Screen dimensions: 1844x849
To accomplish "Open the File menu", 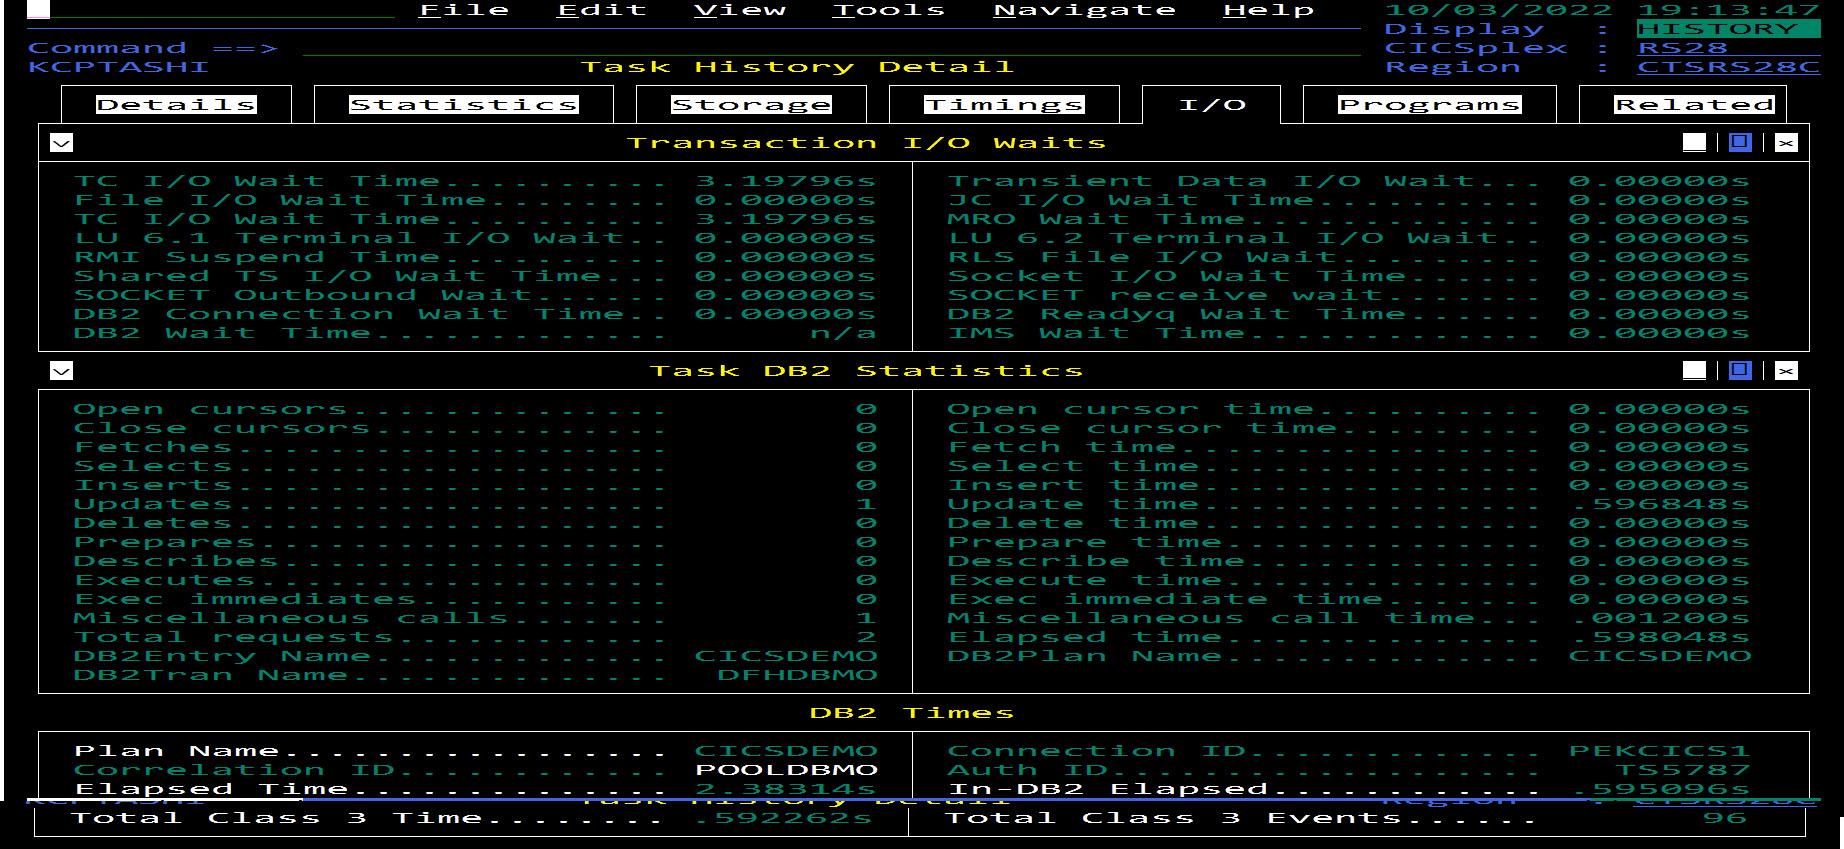I will (464, 10).
